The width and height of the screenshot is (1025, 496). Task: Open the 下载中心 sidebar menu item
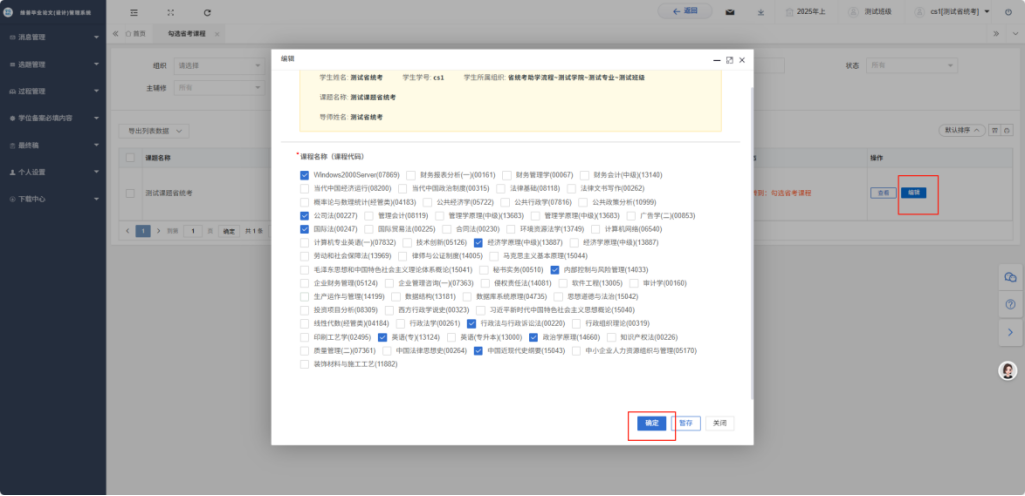(52, 198)
